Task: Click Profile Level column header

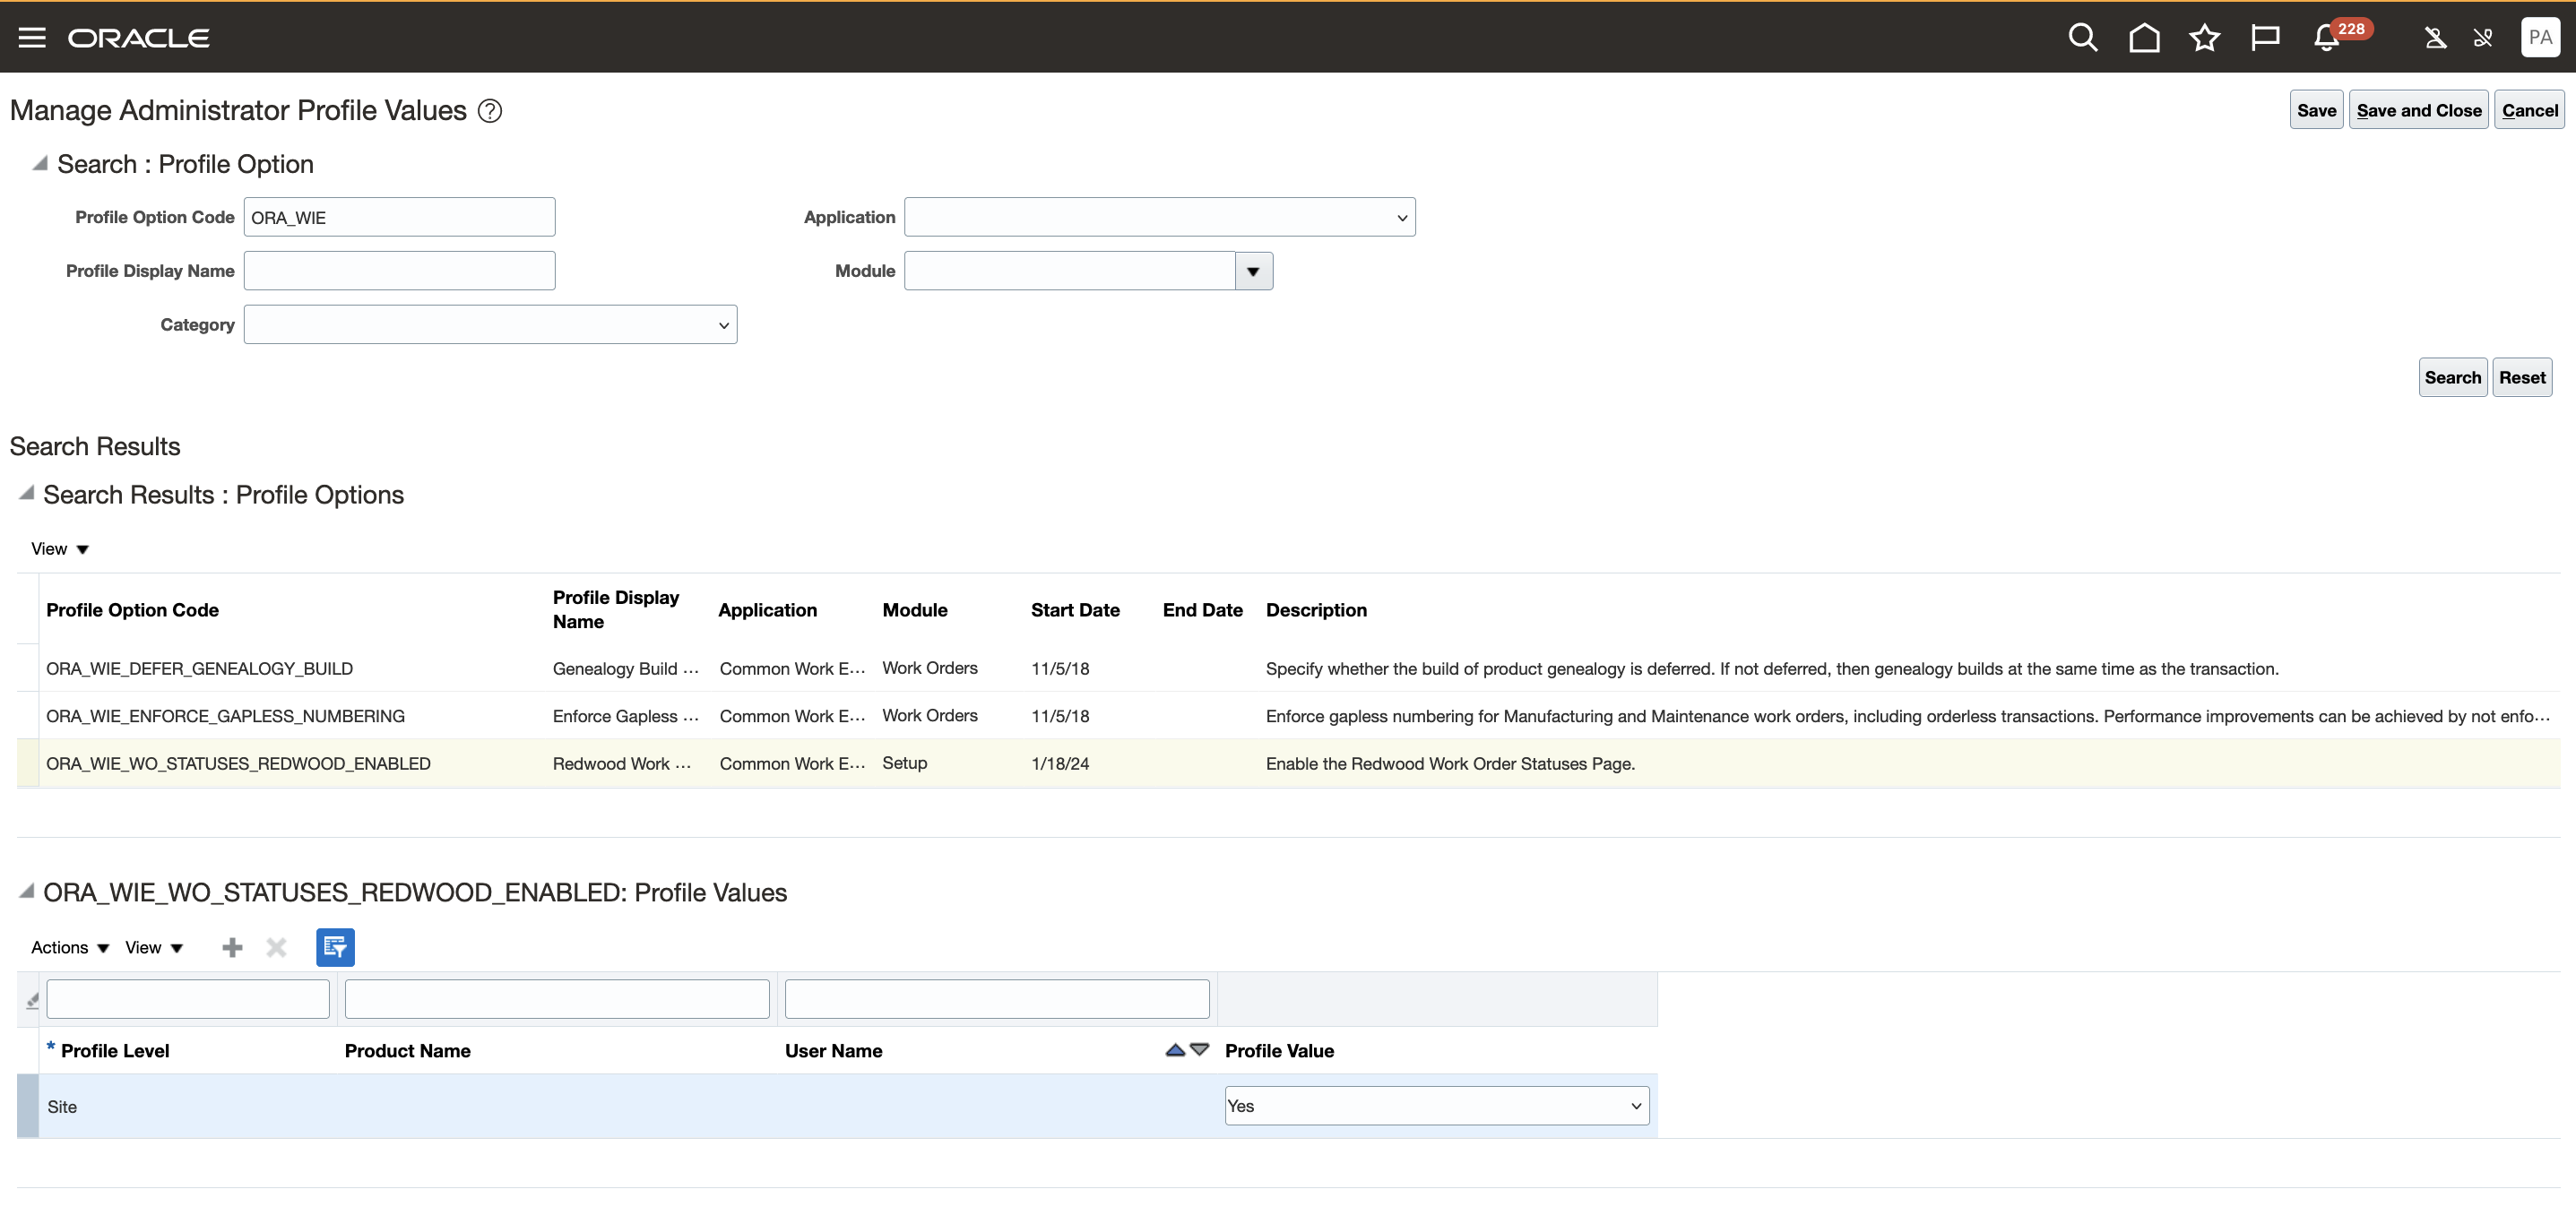Action: pos(115,1051)
